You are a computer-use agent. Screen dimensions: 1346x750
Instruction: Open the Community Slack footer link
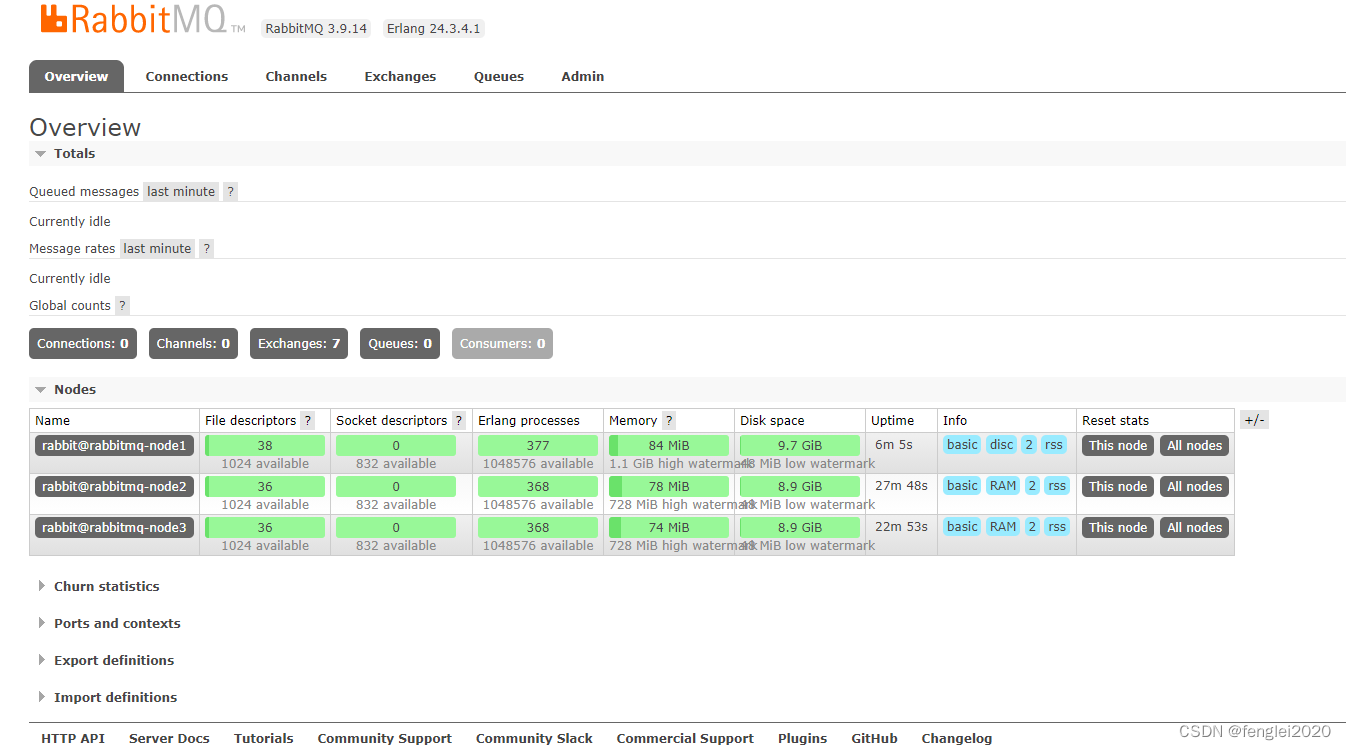[534, 739]
